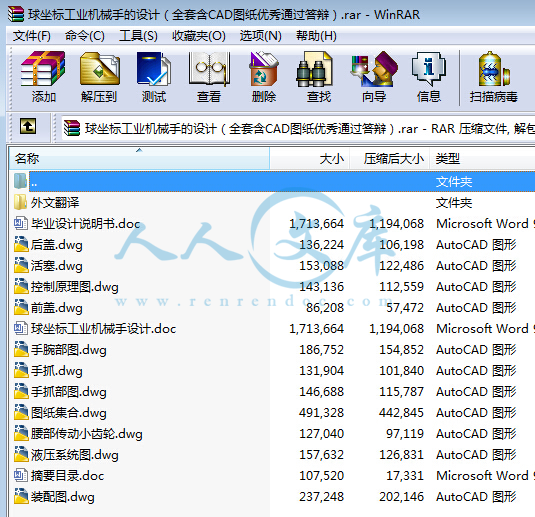Start the 向导 (Wizard) tool
Screen dimensions: 535x517
(374, 77)
